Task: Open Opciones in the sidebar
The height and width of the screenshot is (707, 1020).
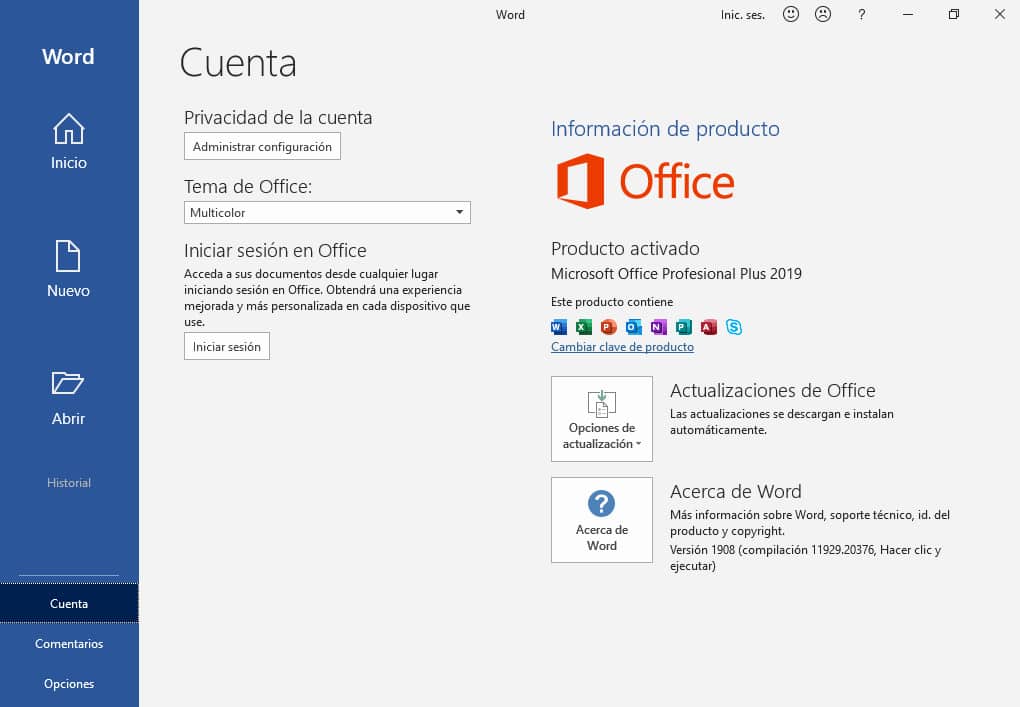Action: click(x=69, y=684)
